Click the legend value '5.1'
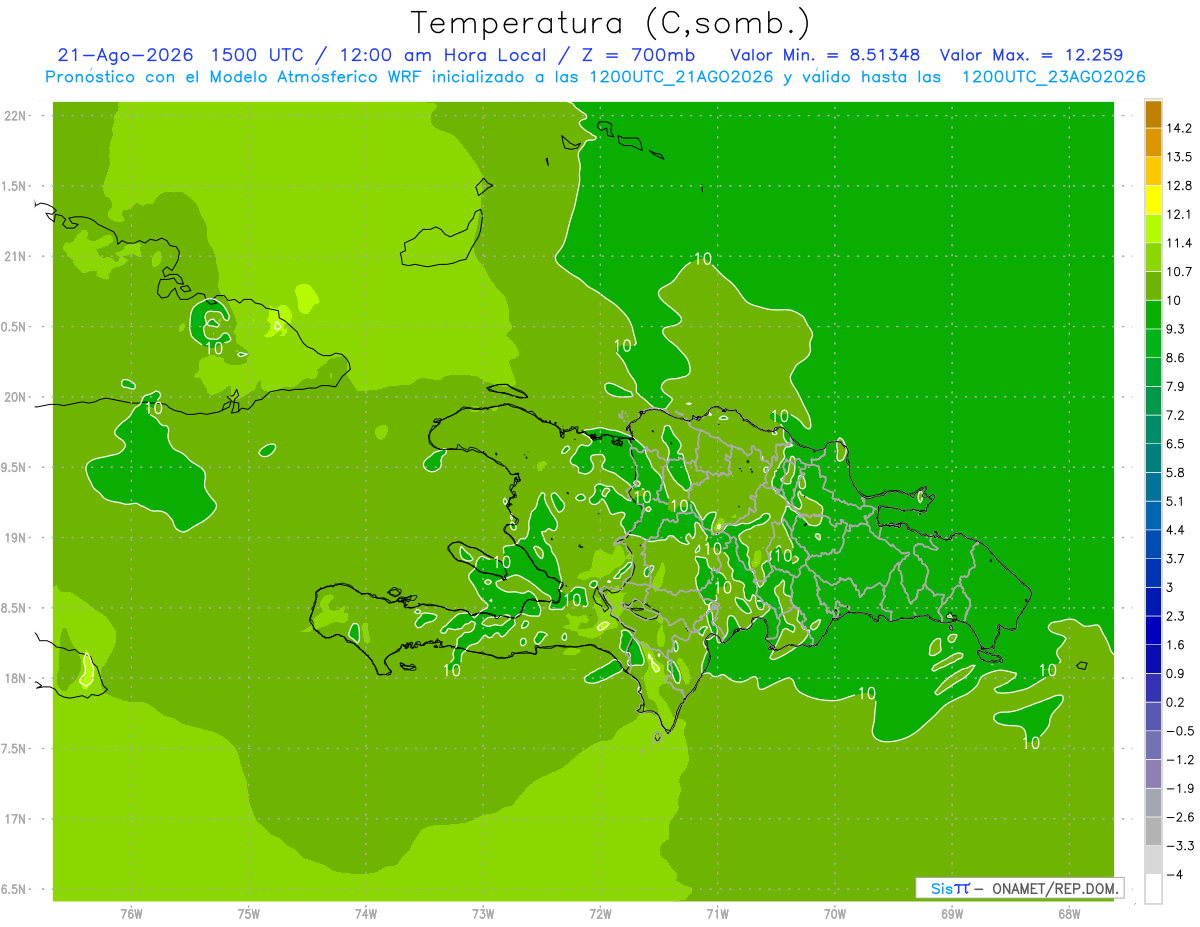The height and width of the screenshot is (927, 1200). coord(1176,501)
